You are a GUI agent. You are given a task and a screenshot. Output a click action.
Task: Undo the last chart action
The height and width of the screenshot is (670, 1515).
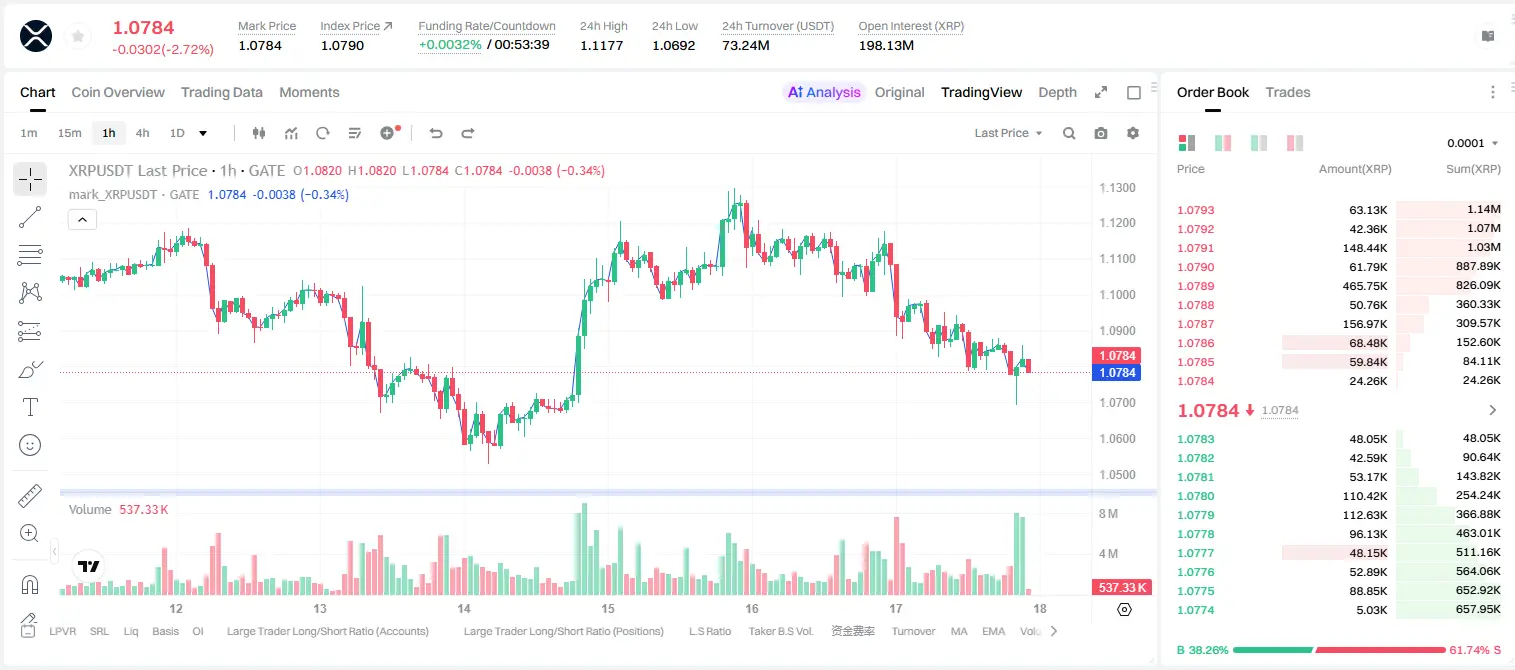pyautogui.click(x=435, y=133)
